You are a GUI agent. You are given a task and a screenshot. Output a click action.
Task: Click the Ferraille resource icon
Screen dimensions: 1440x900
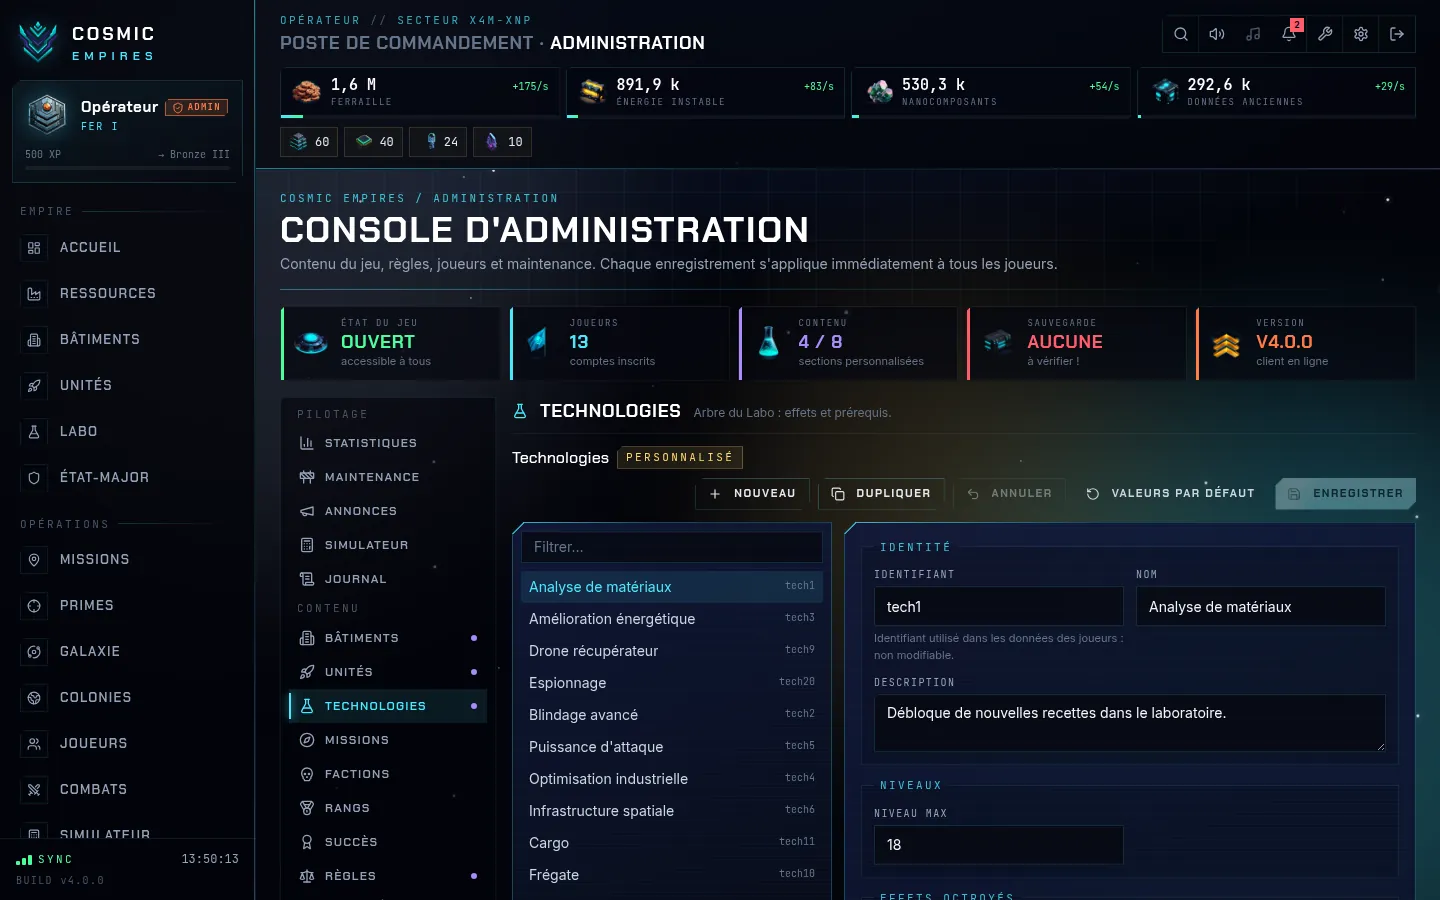click(306, 92)
